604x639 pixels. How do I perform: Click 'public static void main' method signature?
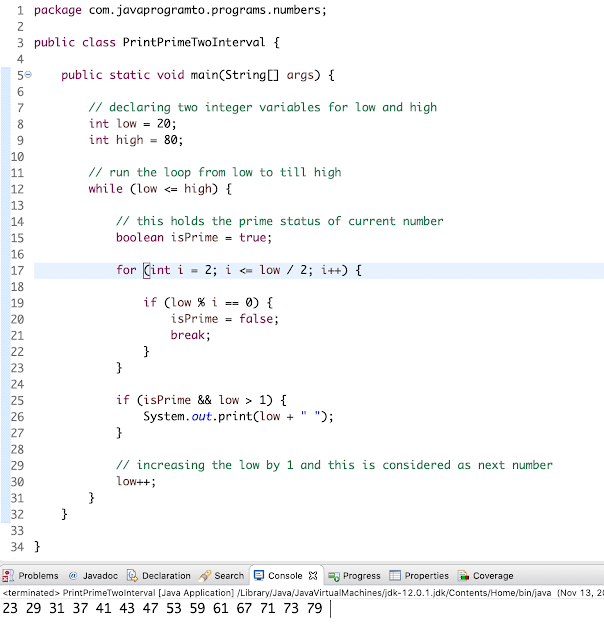pyautogui.click(x=198, y=75)
